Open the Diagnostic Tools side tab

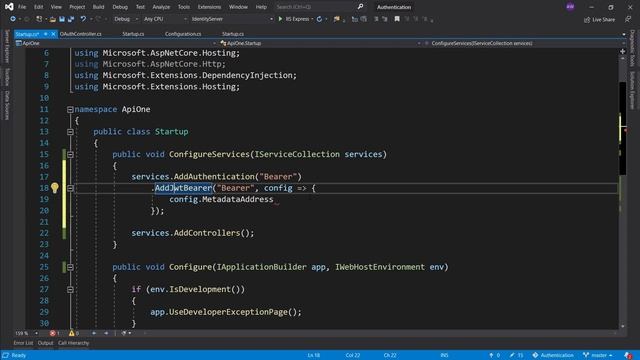pyautogui.click(x=632, y=49)
